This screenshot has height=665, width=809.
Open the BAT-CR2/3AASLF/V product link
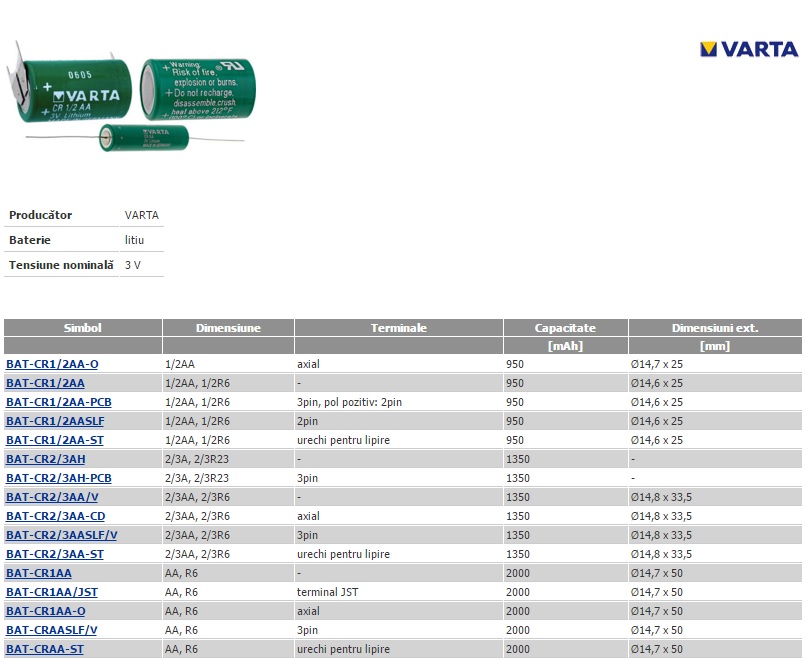pyautogui.click(x=62, y=536)
